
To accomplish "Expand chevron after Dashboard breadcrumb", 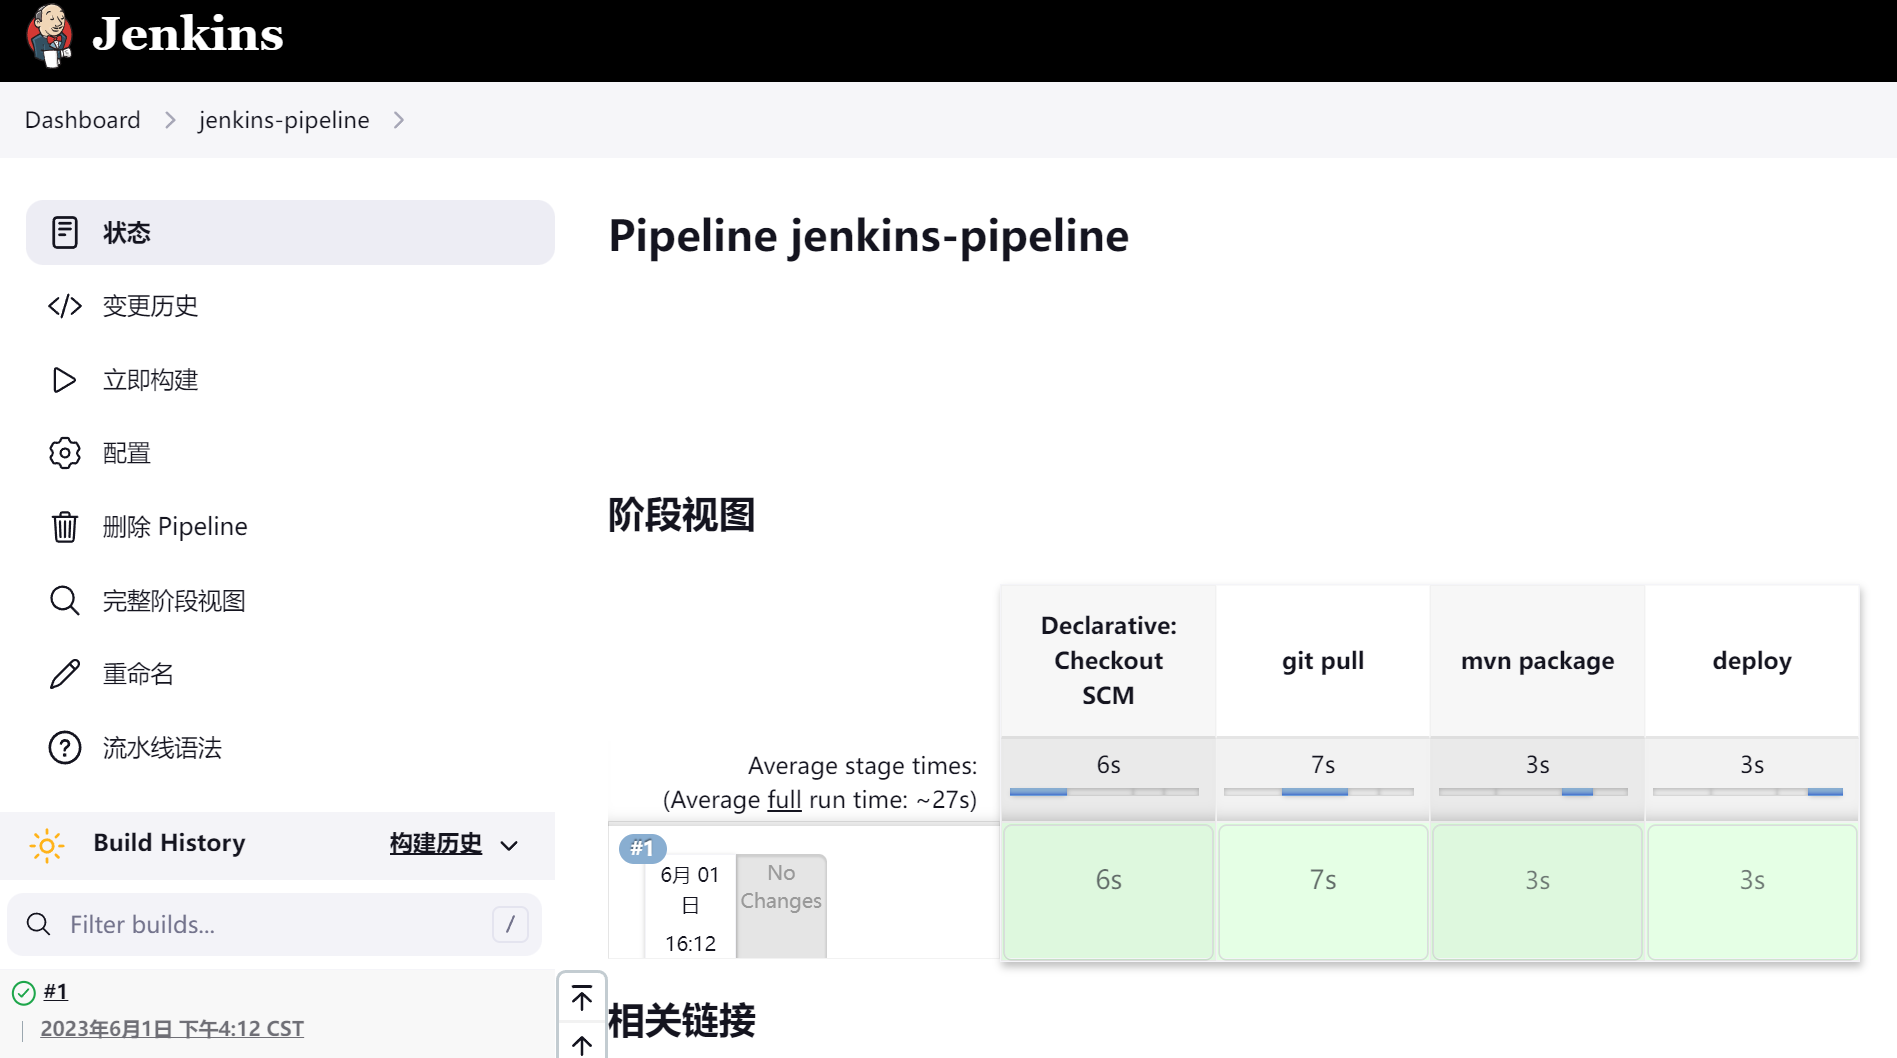I will (170, 120).
